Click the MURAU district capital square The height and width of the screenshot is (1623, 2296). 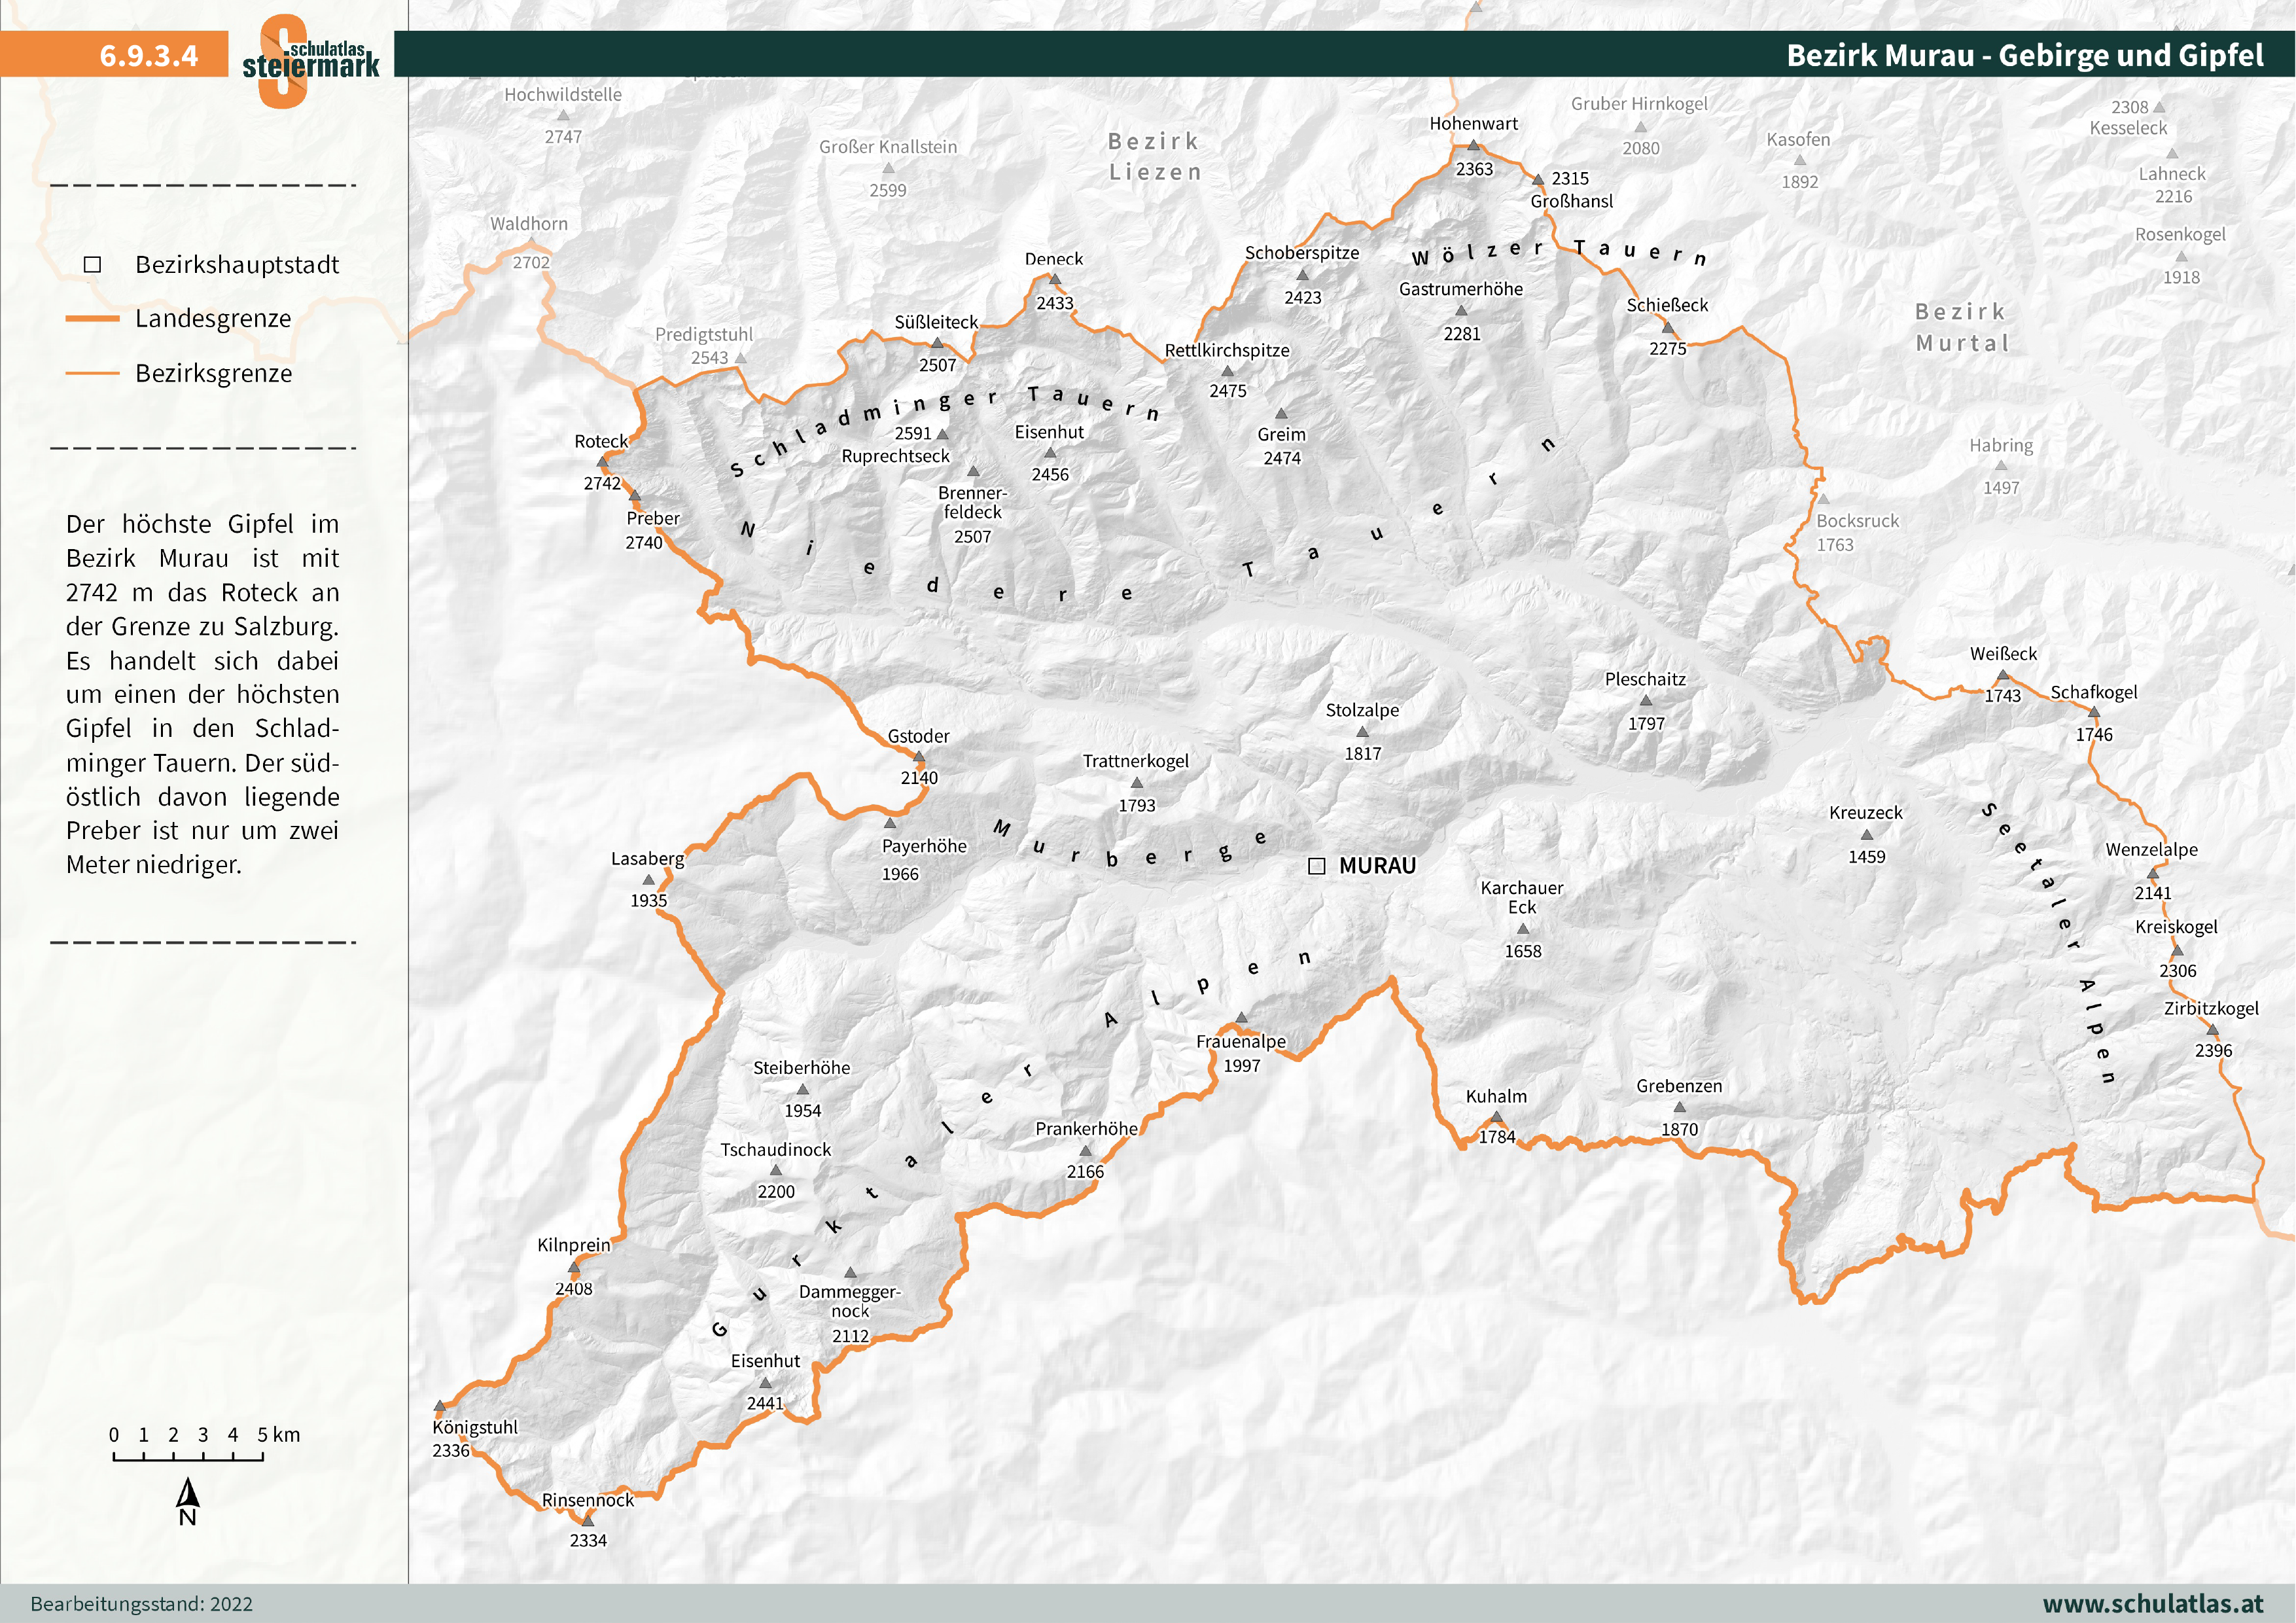click(x=1318, y=866)
